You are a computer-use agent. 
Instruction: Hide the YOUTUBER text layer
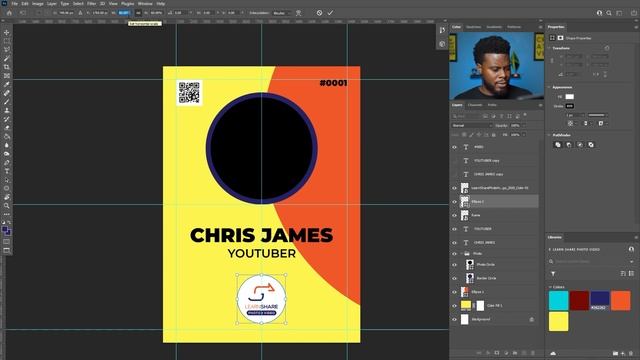[x=454, y=229]
